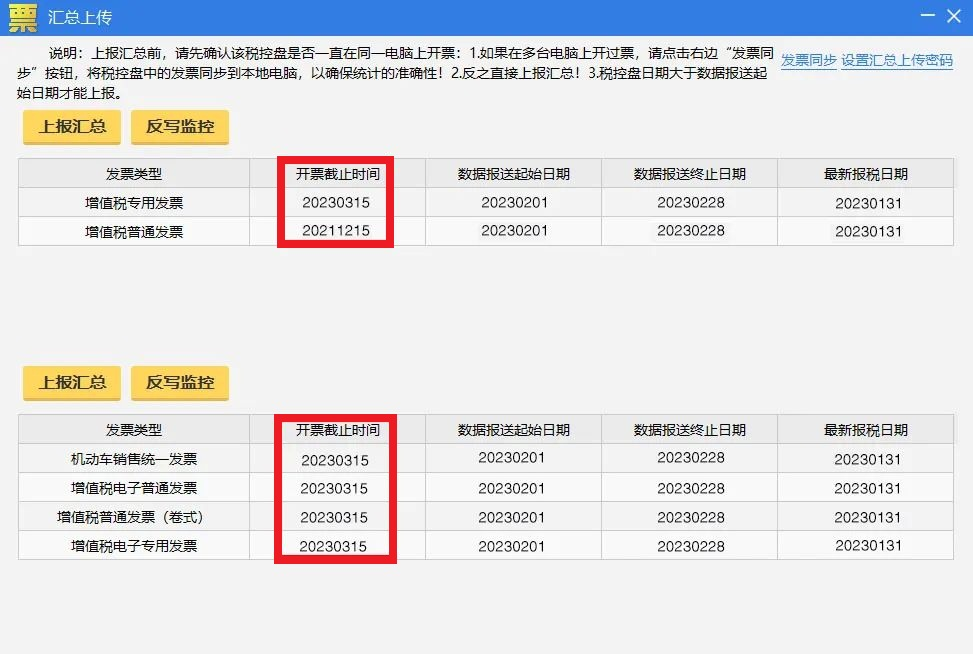
Task: Select the 增值税普通发票 row name without 卷式
Action: click(134, 232)
